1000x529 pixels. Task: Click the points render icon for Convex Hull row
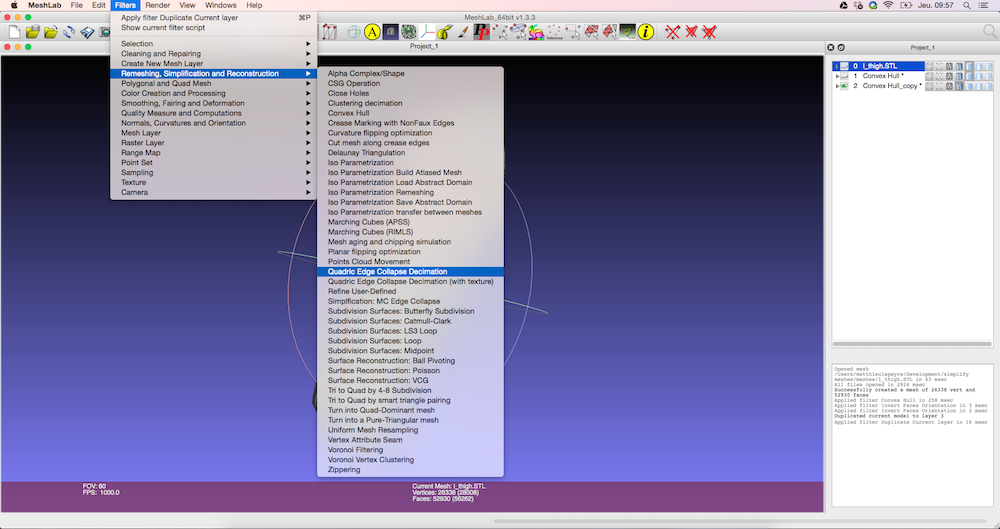(939, 76)
